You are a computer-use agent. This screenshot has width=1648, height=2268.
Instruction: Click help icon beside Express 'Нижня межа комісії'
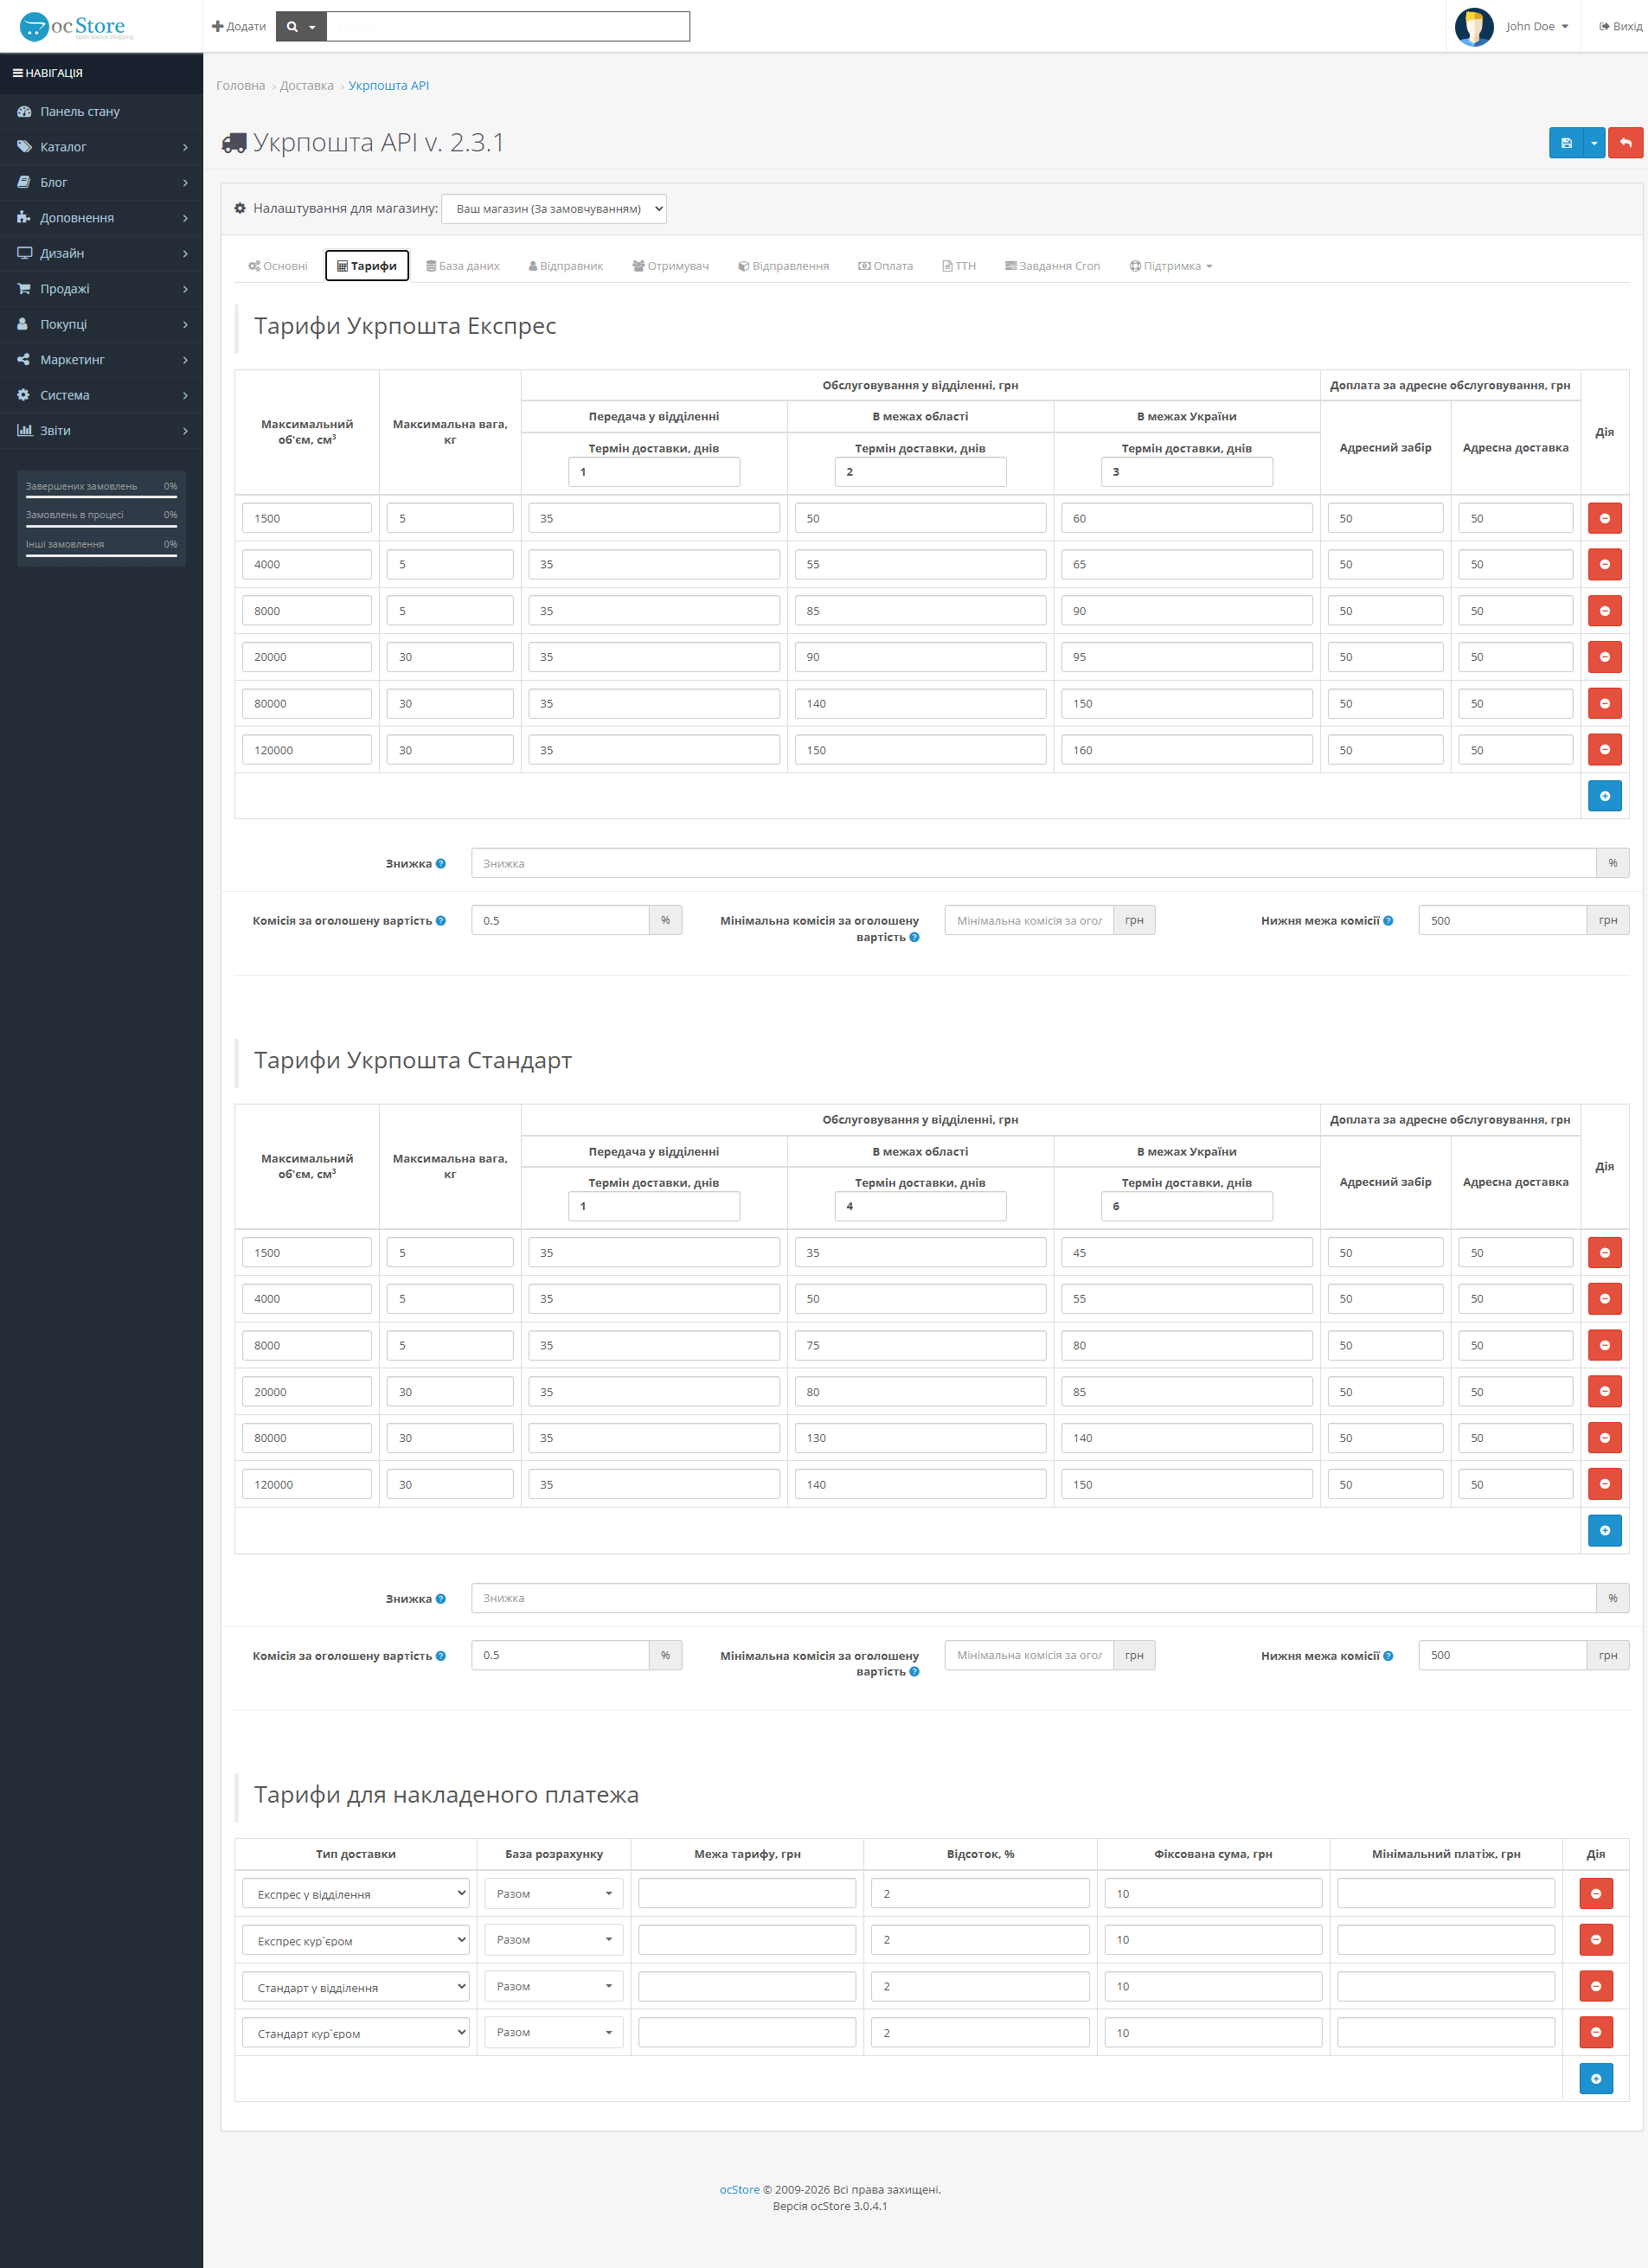click(1388, 921)
